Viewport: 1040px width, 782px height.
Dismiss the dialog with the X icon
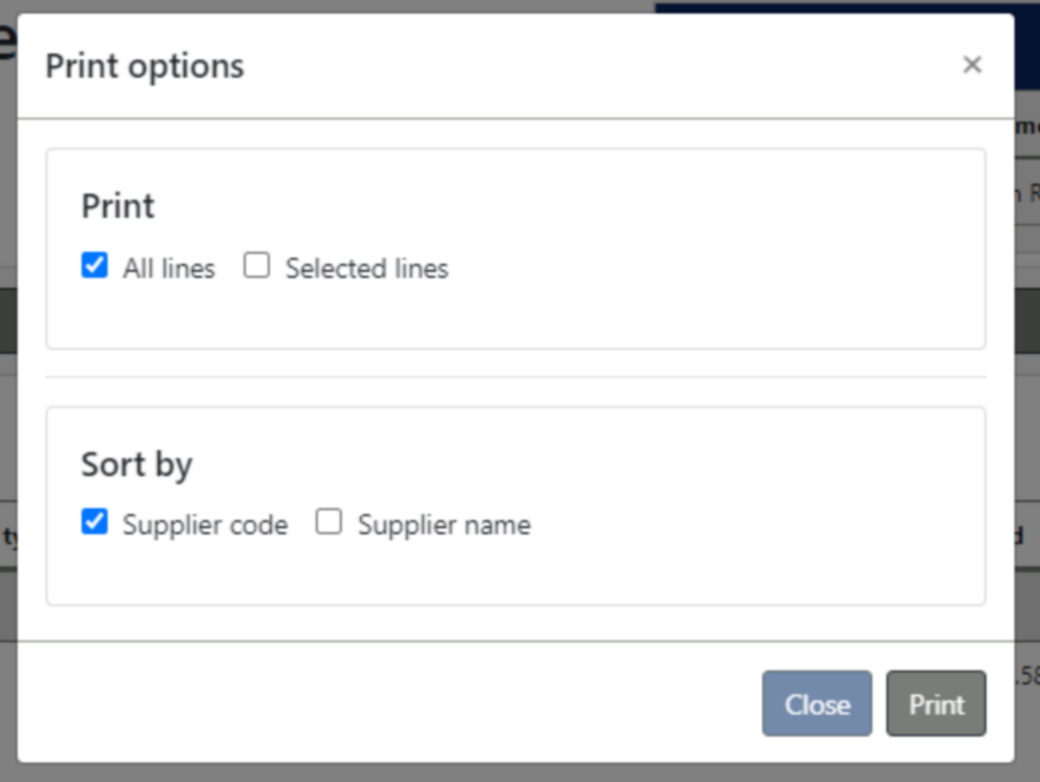point(972,64)
